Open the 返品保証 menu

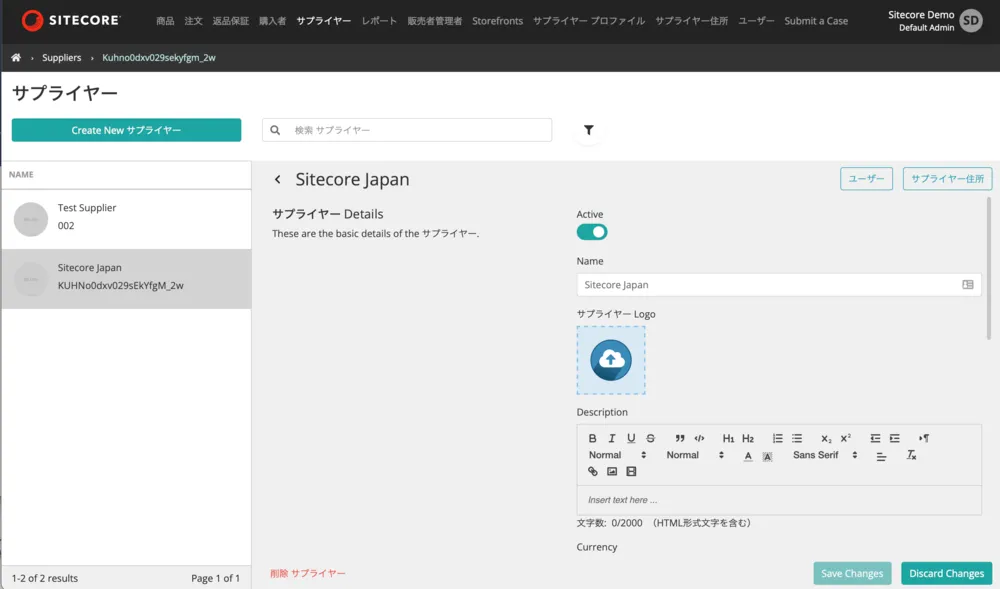pyautogui.click(x=231, y=21)
